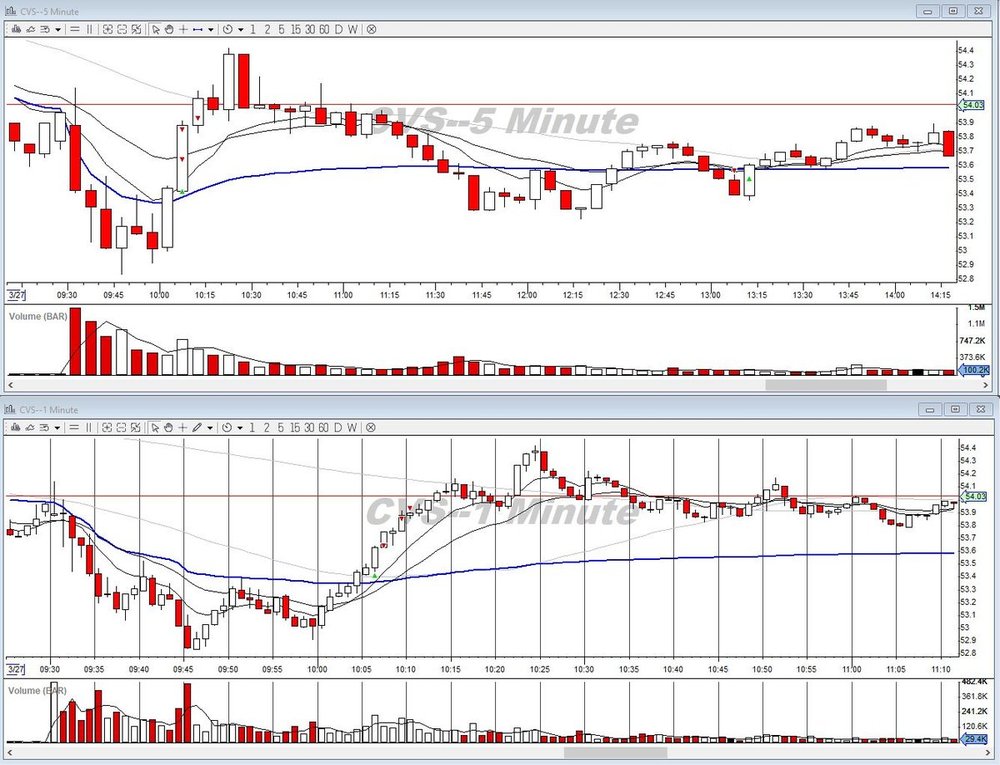Set 60 minute interval in 1 Minute window

click(x=323, y=428)
